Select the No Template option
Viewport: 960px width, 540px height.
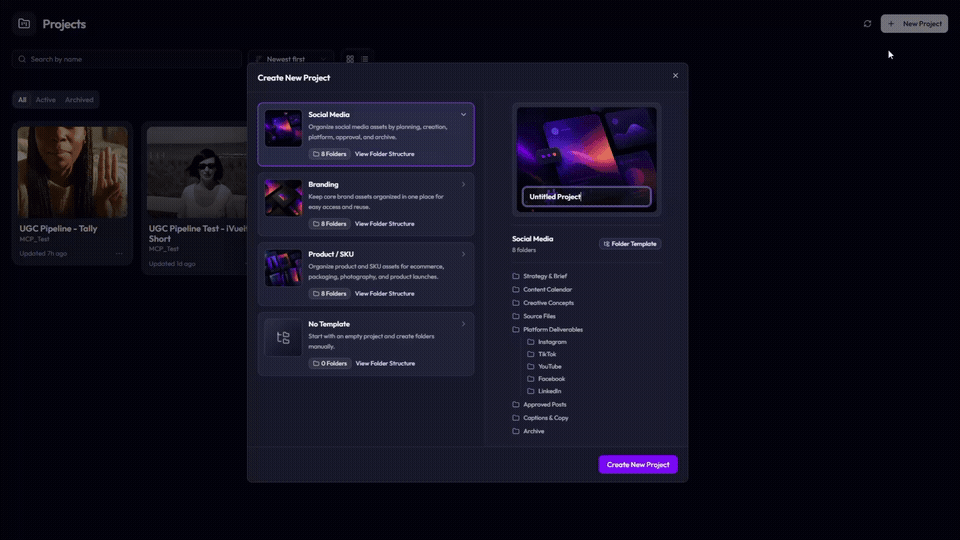coord(366,343)
